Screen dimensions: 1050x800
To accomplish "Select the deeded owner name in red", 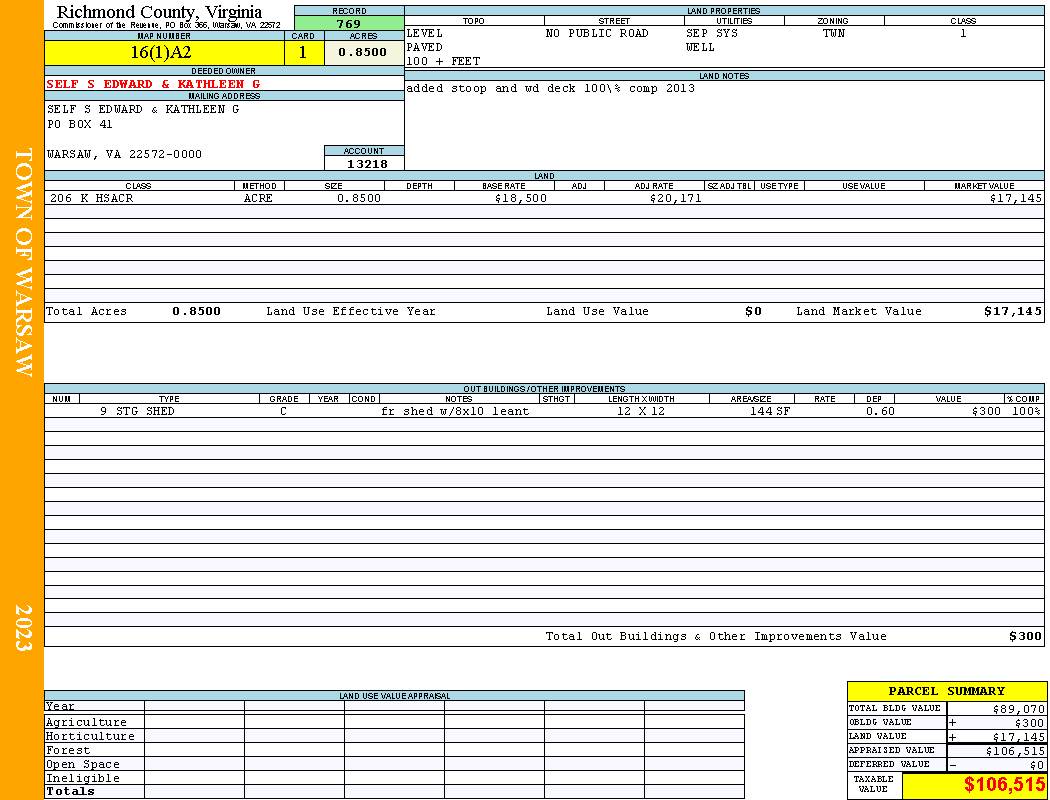I will click(153, 84).
